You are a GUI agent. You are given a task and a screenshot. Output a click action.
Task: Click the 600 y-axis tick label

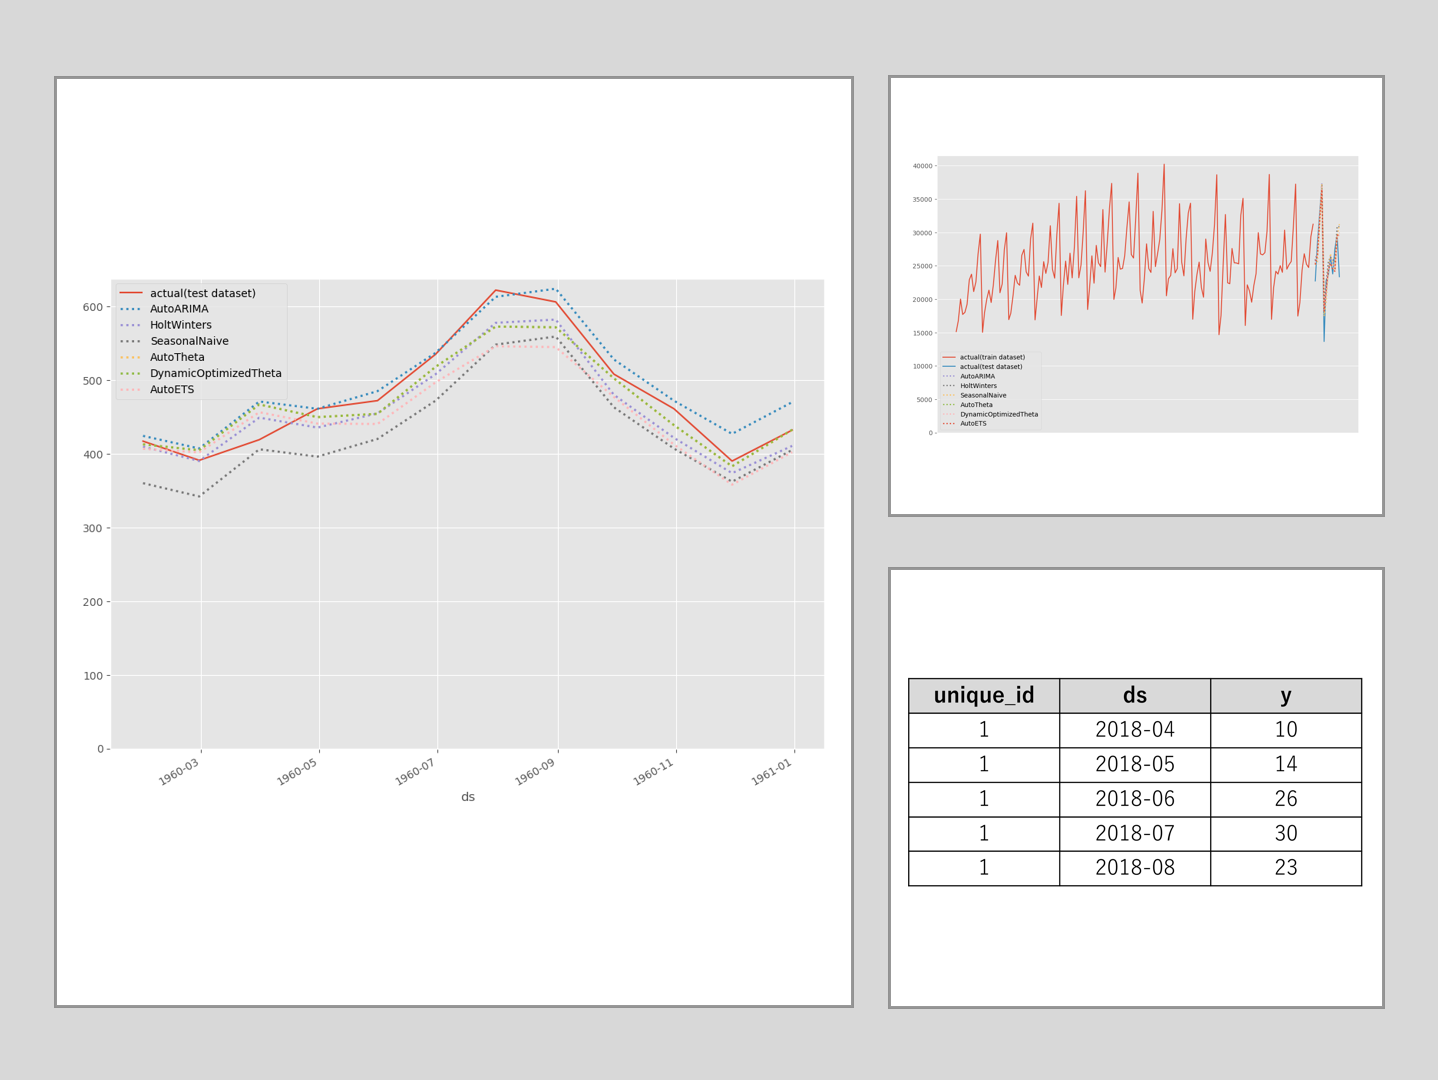click(x=93, y=307)
